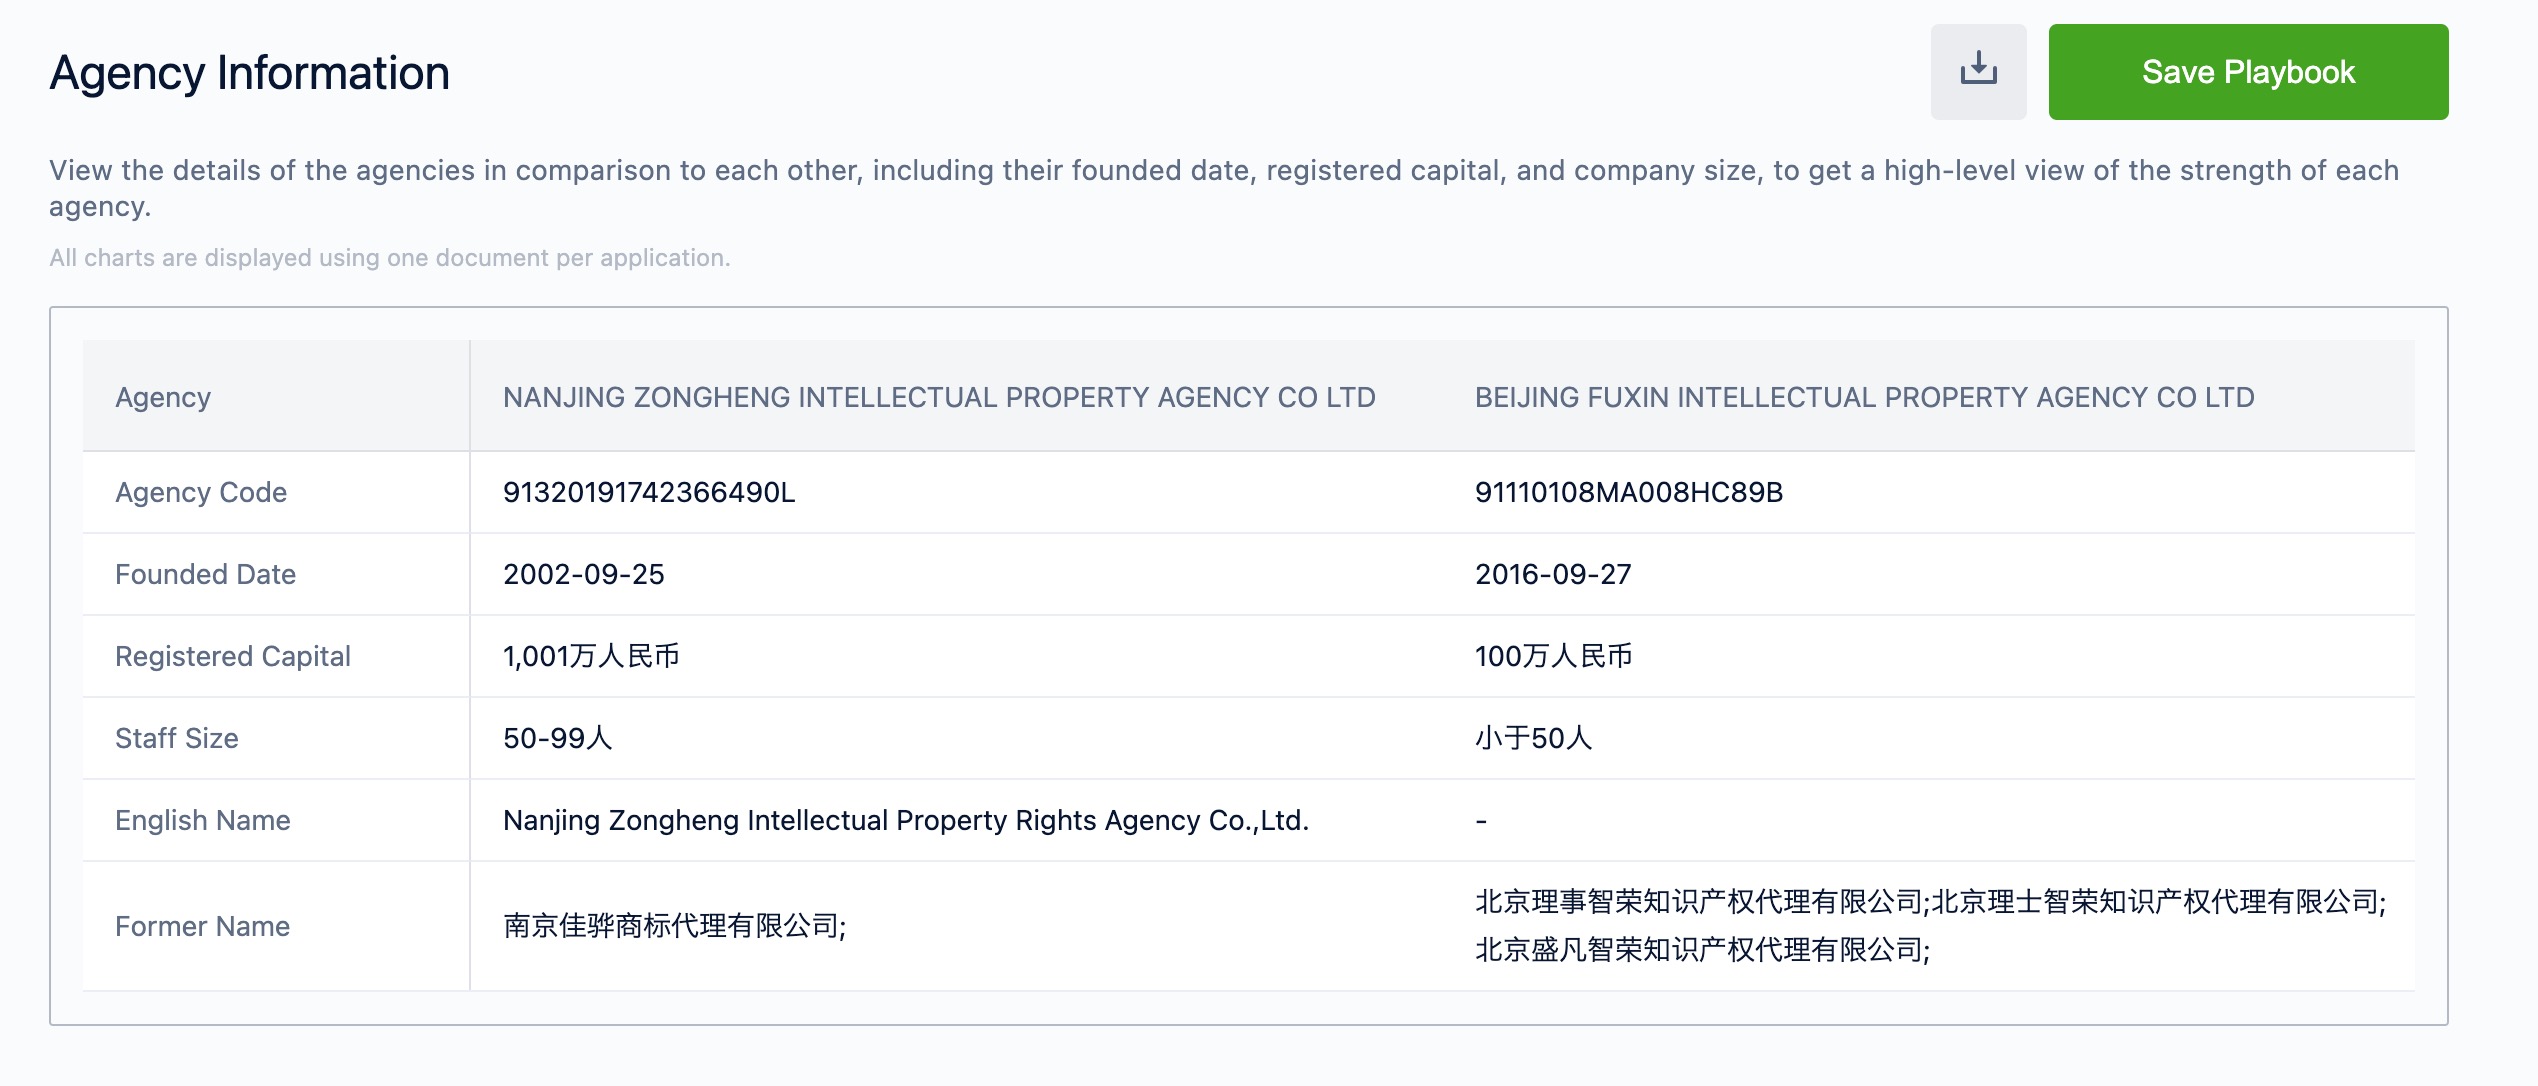Click the 100万人民币 registered capital cell

coord(1553,656)
